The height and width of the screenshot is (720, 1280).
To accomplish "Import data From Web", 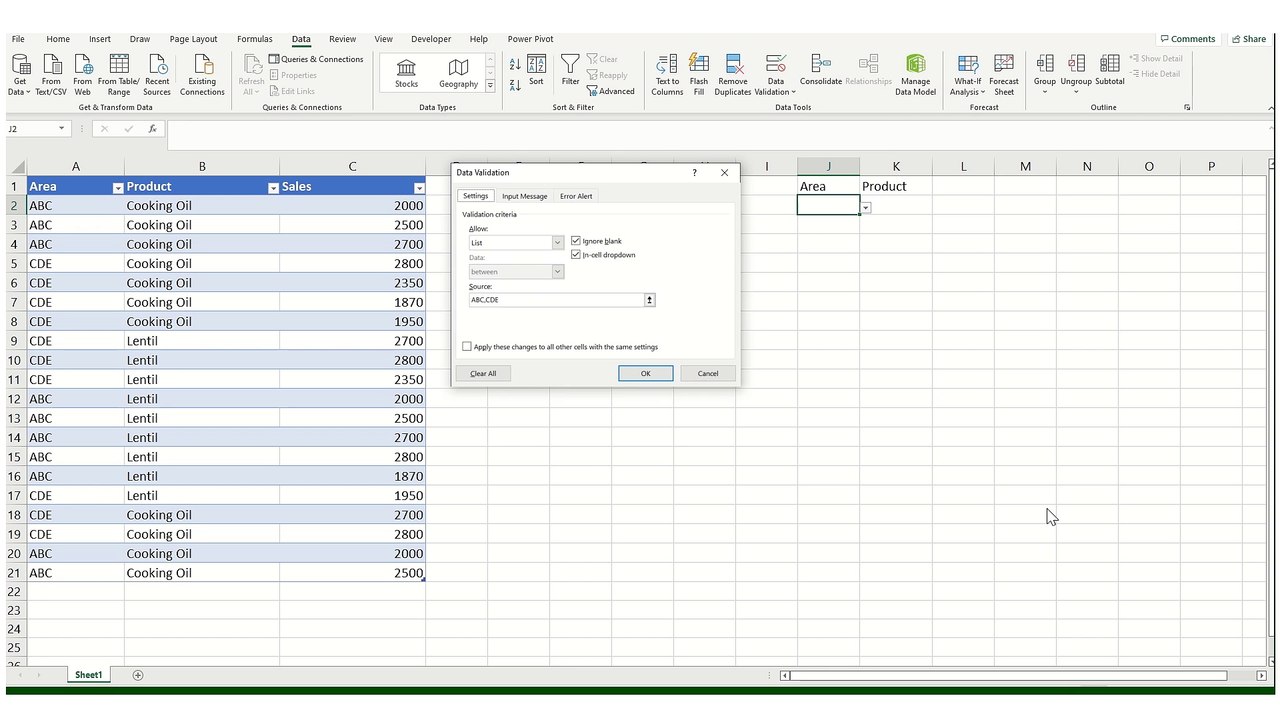I will pos(82,75).
